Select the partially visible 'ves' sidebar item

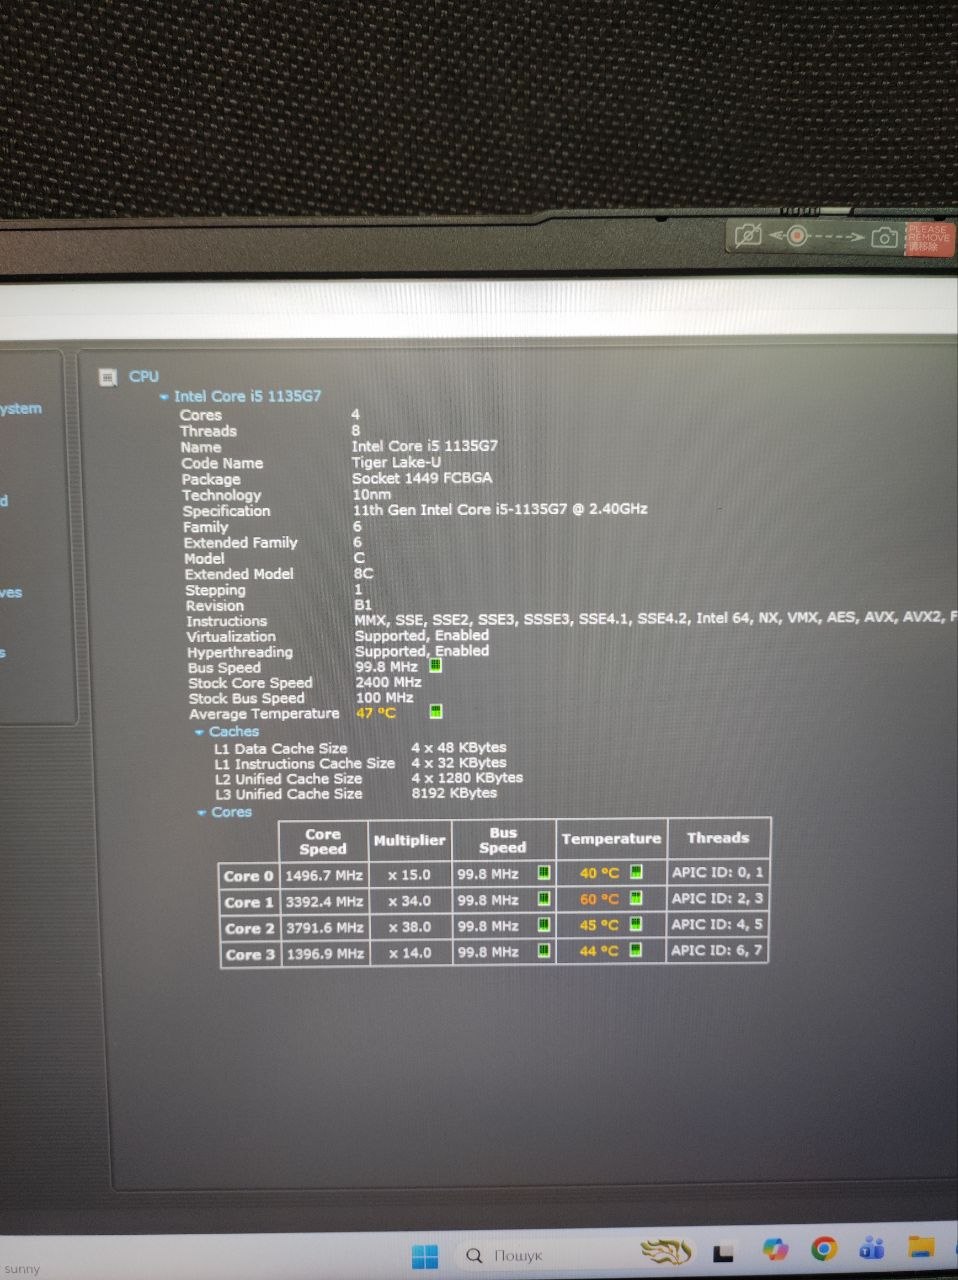pos(11,592)
